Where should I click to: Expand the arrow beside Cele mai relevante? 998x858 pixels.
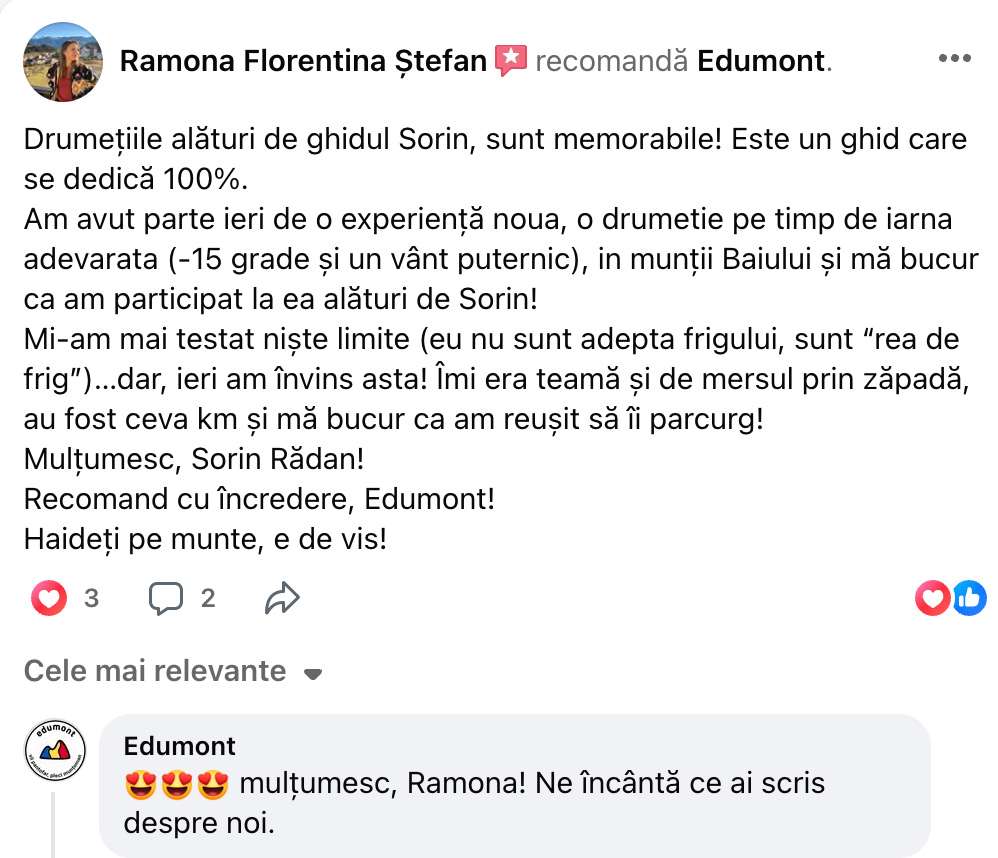point(313,673)
